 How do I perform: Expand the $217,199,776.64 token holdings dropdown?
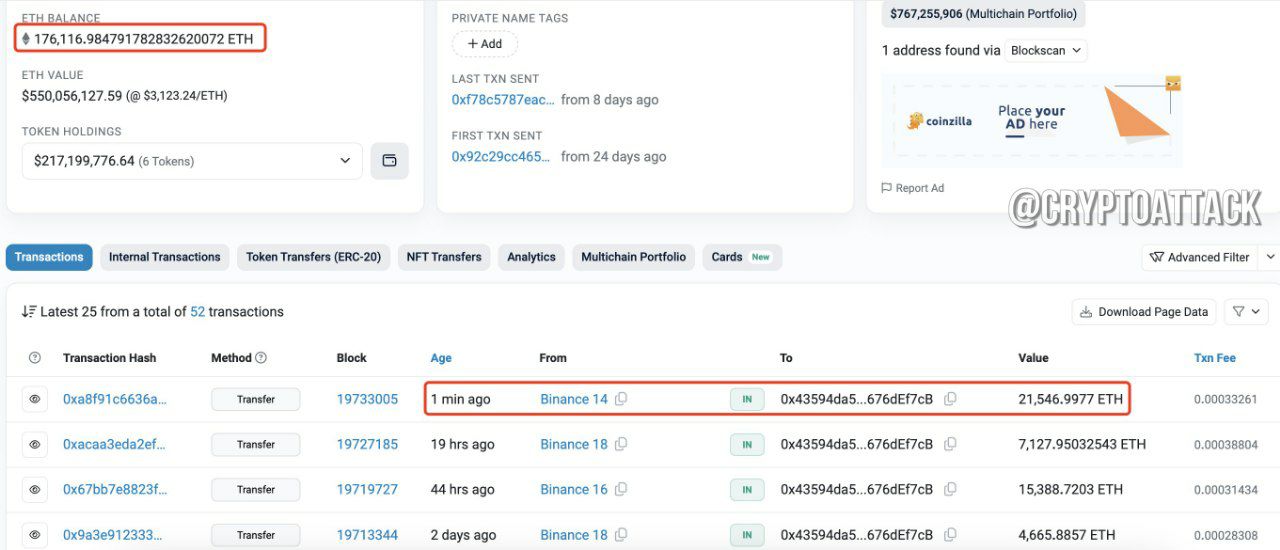tap(192, 161)
